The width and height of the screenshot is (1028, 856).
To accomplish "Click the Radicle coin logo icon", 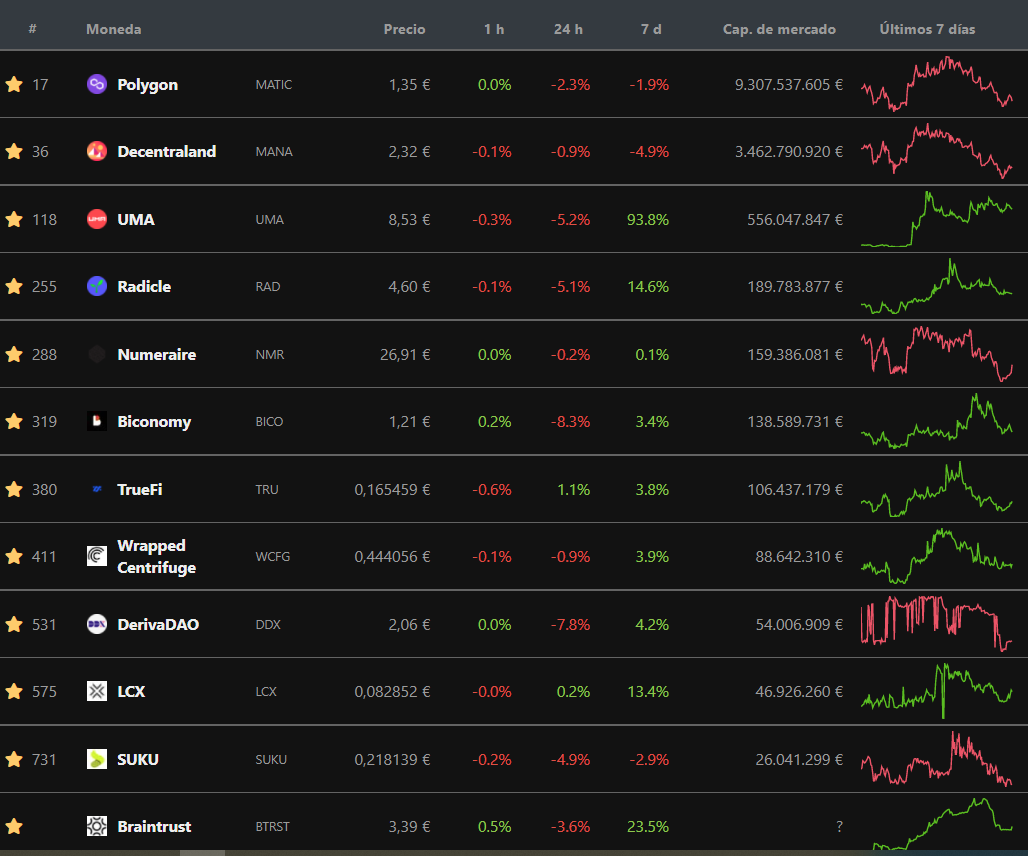I will click(97, 287).
